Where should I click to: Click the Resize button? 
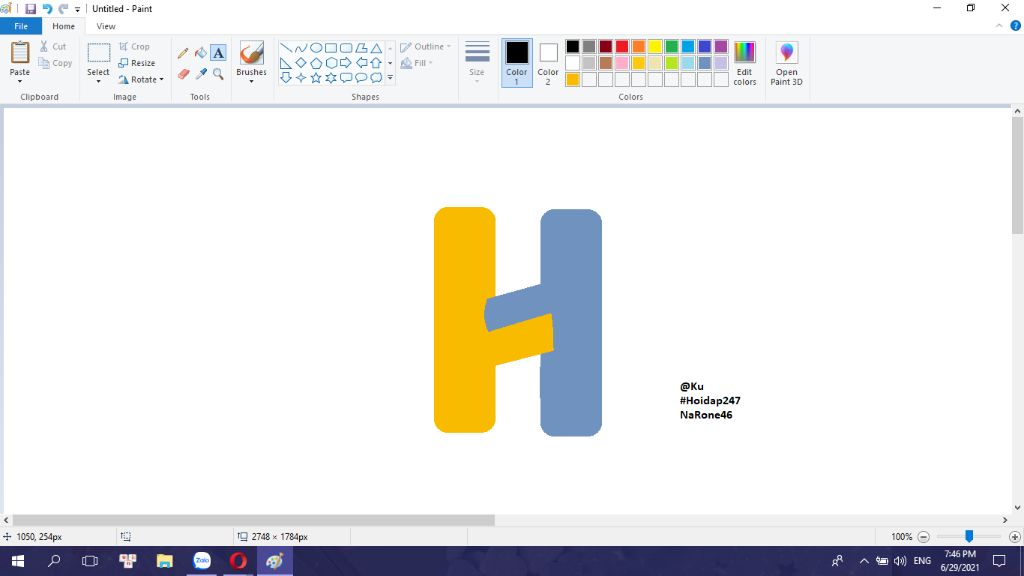pyautogui.click(x=137, y=63)
